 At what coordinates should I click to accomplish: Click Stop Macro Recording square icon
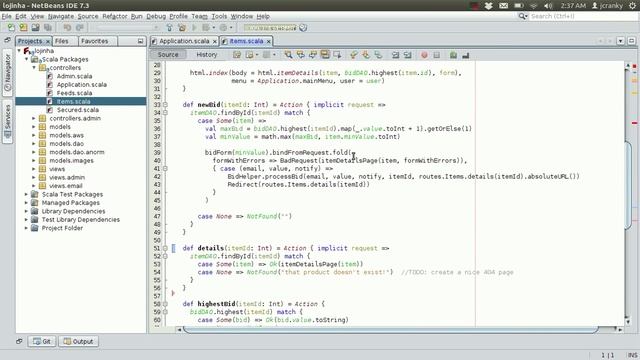point(436,55)
